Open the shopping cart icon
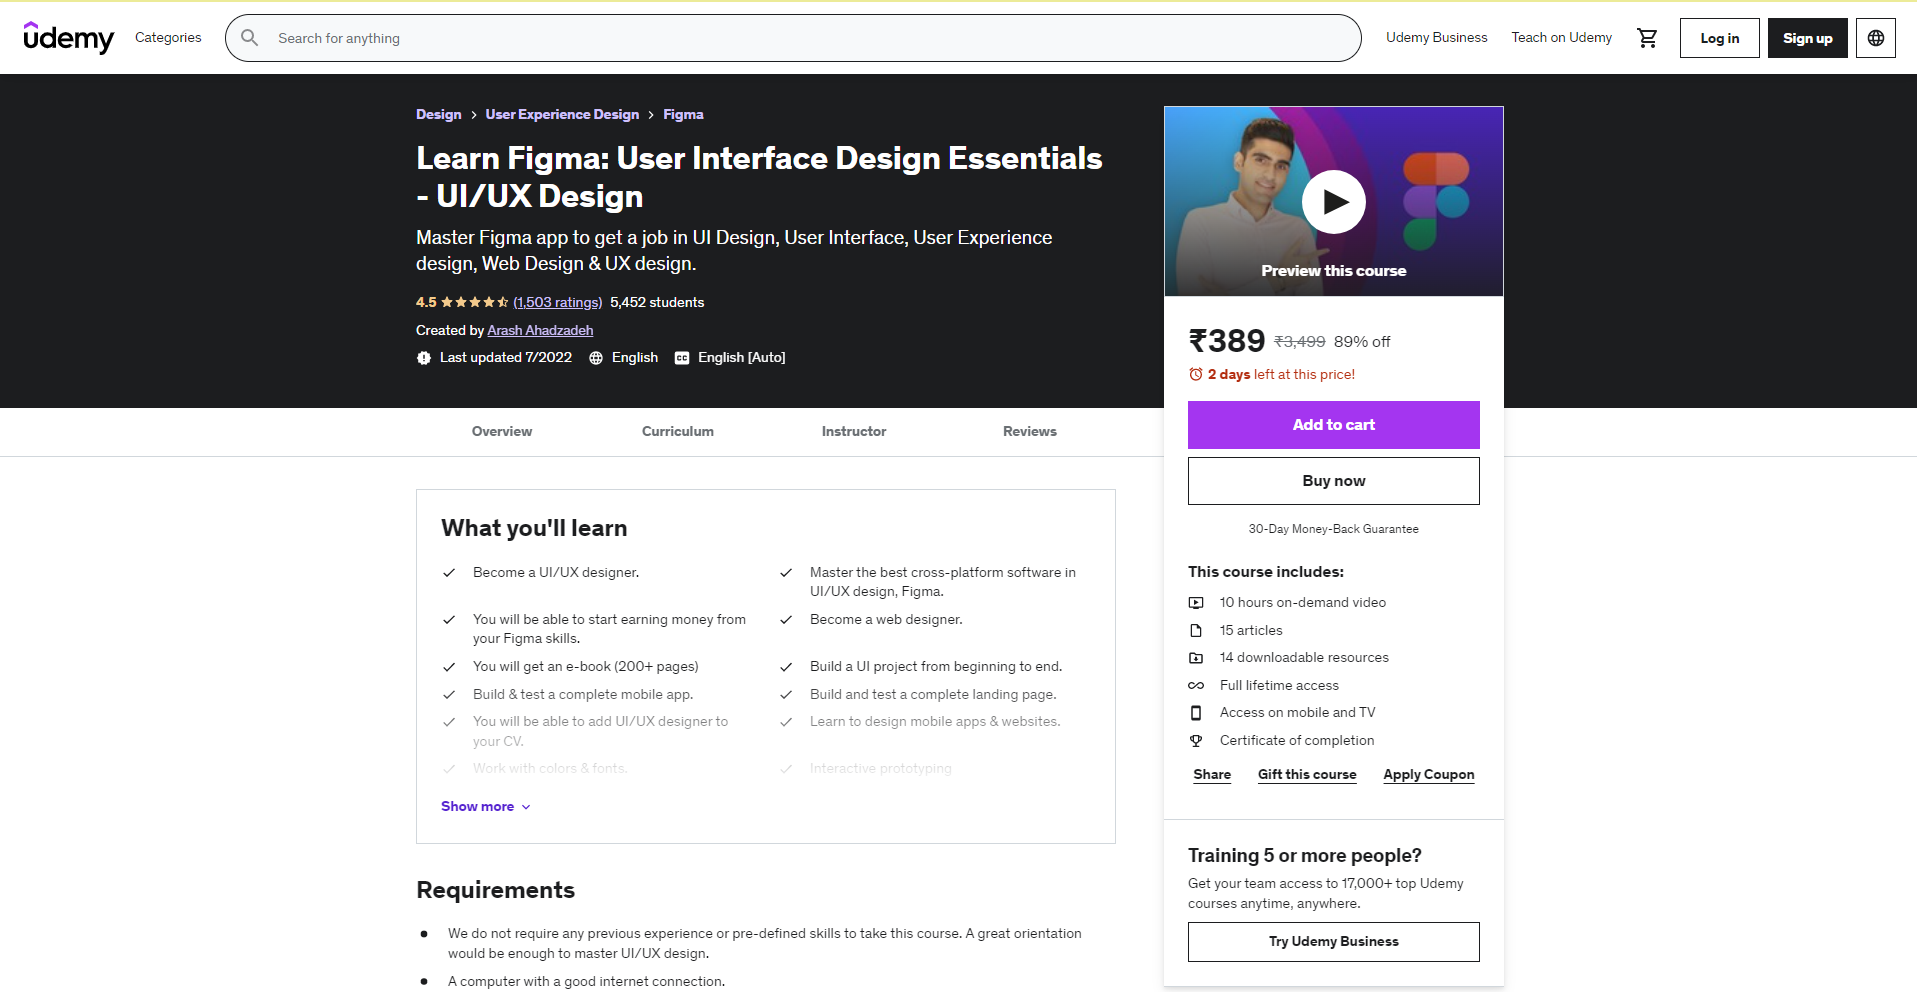Image resolution: width=1917 pixels, height=992 pixels. [x=1647, y=38]
